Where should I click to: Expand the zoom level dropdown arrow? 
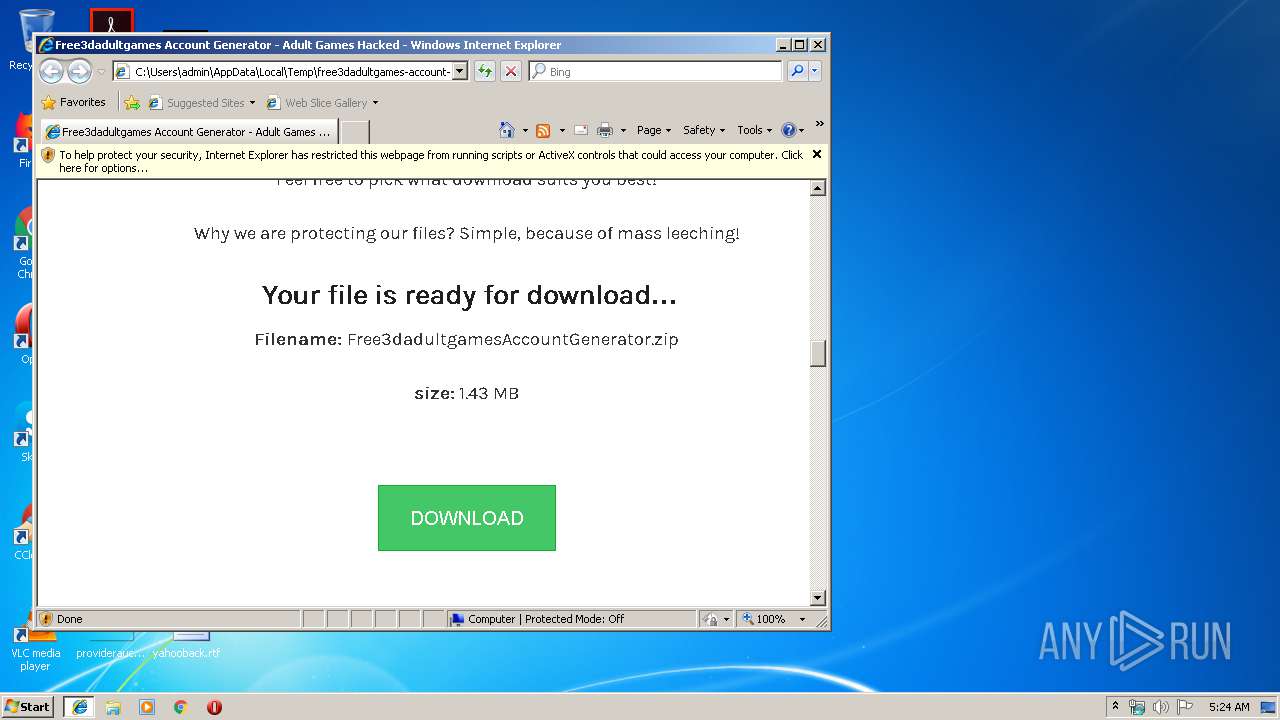coord(802,619)
